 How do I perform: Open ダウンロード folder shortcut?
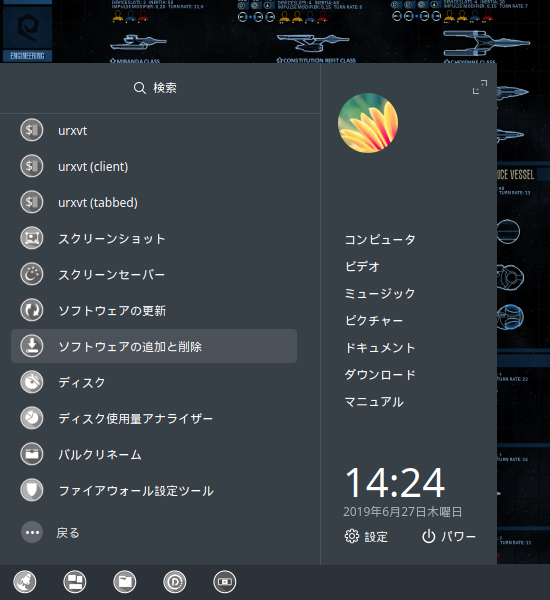pyautogui.click(x=380, y=375)
